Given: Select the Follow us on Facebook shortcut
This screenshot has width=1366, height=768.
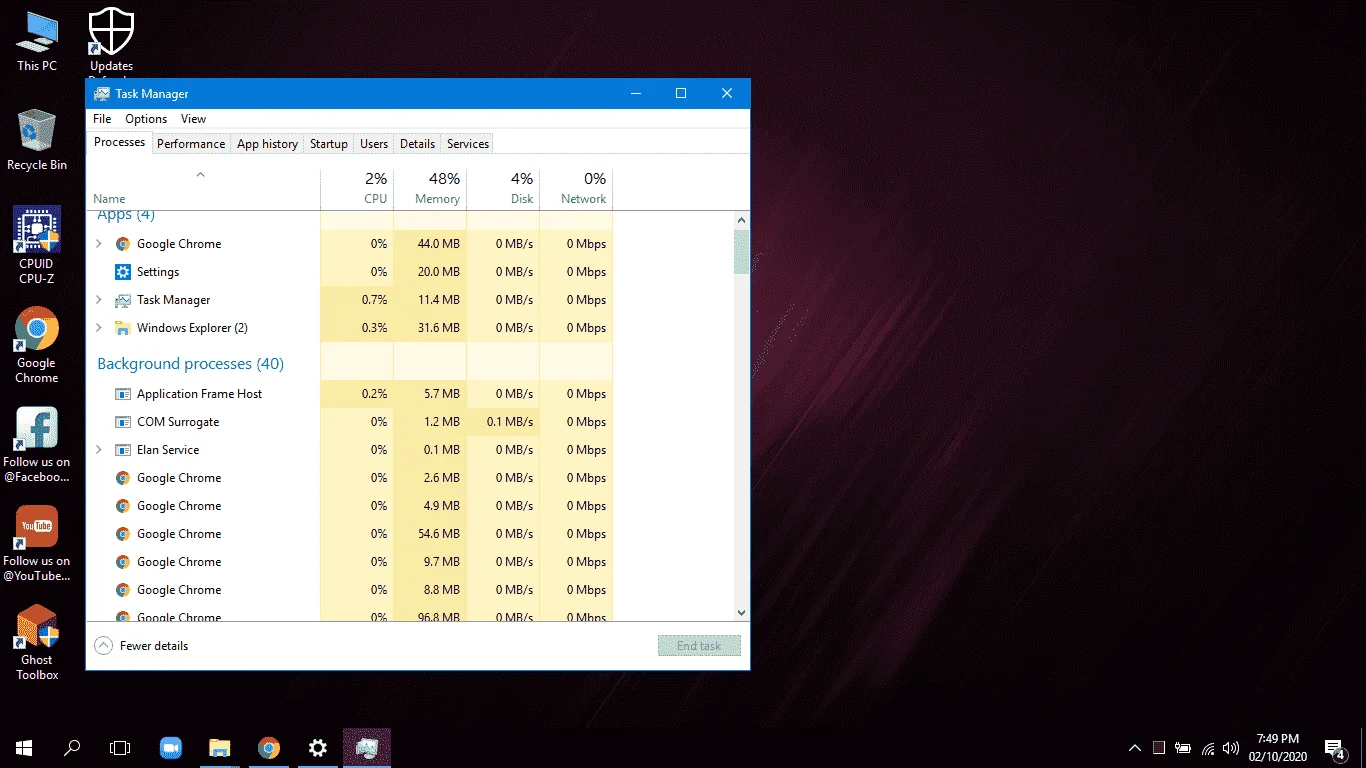Looking at the screenshot, I should click(37, 445).
